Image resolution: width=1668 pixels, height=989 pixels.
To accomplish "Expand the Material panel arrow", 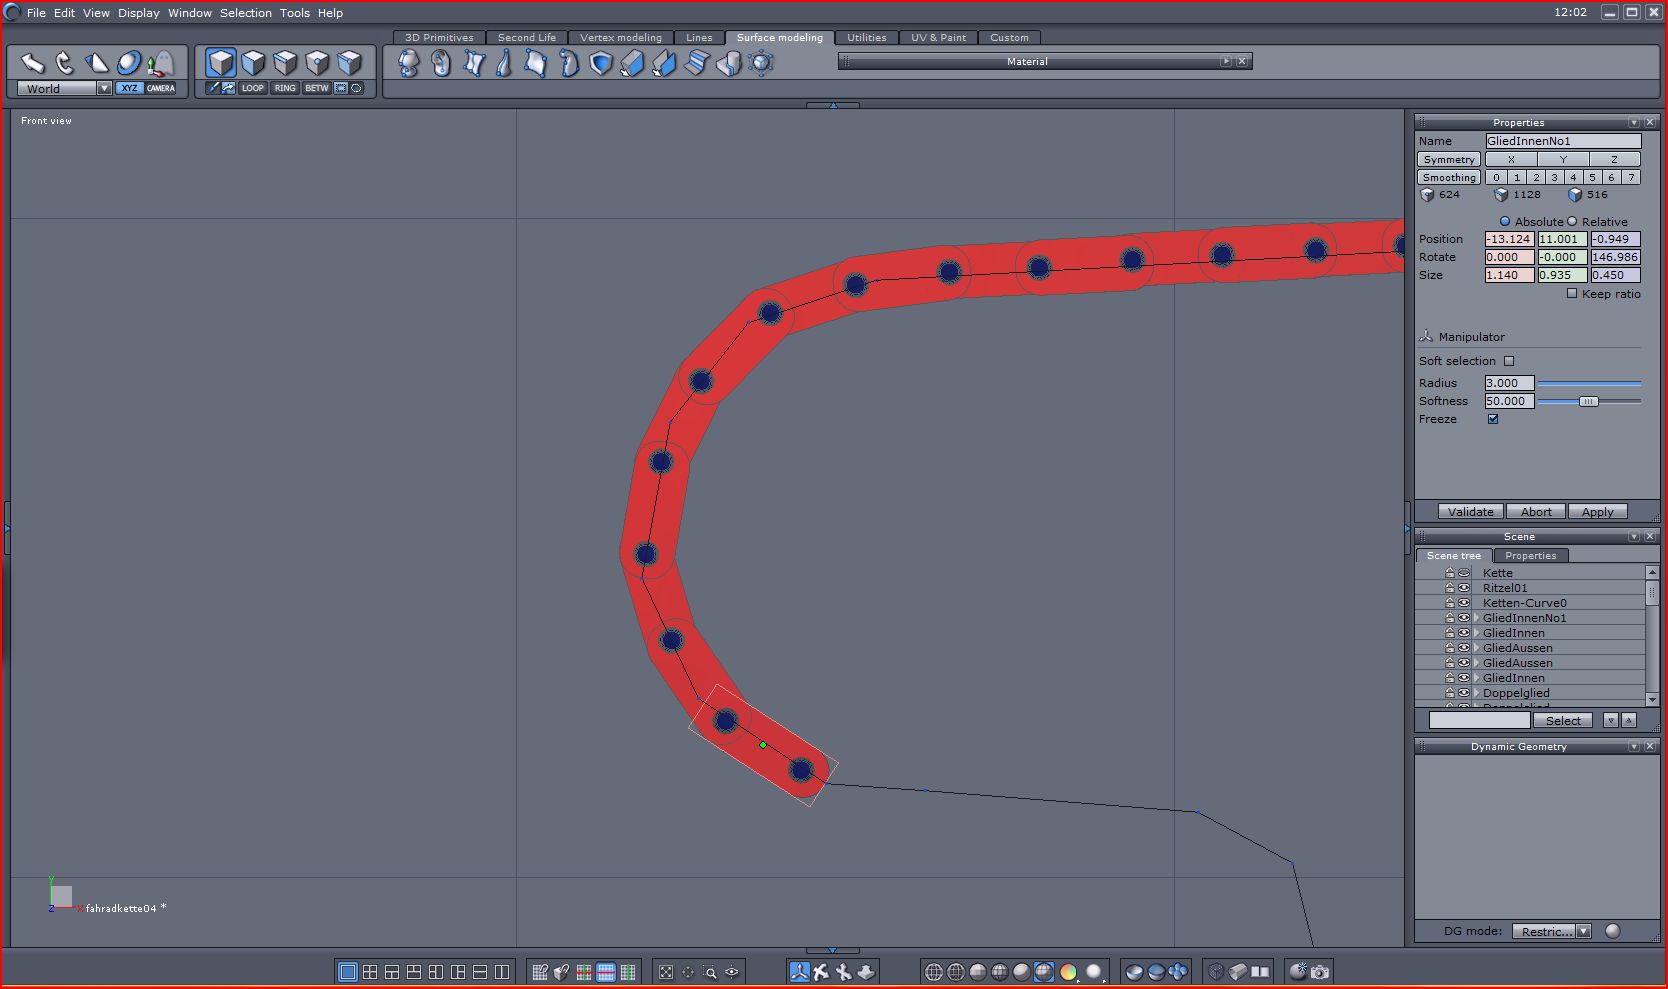I will [1226, 61].
